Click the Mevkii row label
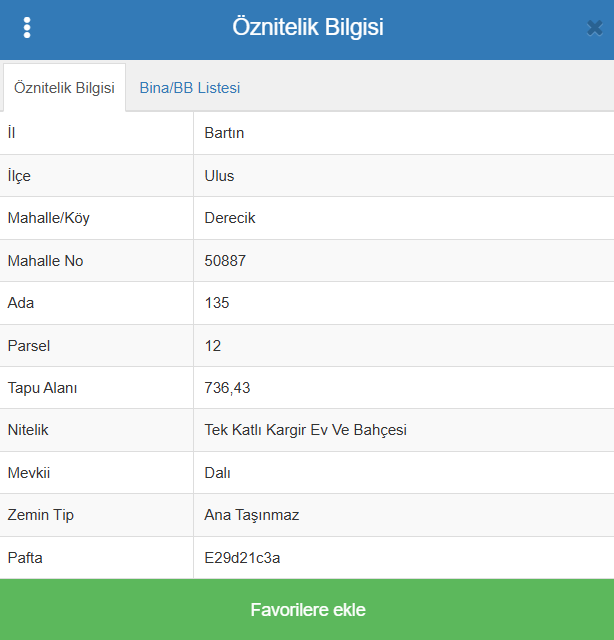 pyautogui.click(x=29, y=473)
